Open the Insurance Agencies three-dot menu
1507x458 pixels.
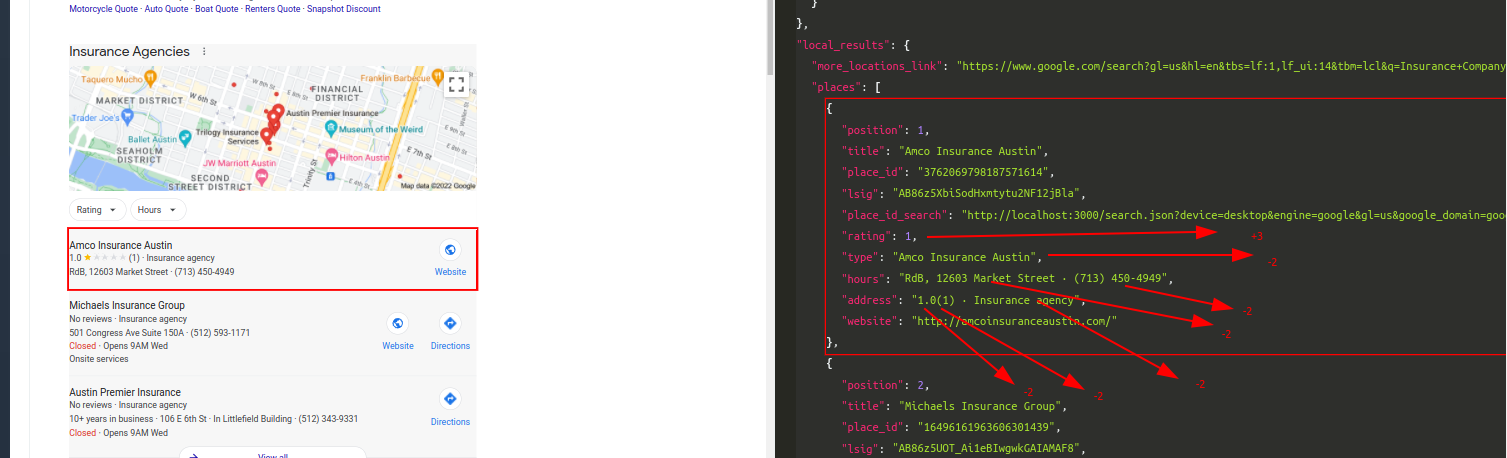point(204,52)
